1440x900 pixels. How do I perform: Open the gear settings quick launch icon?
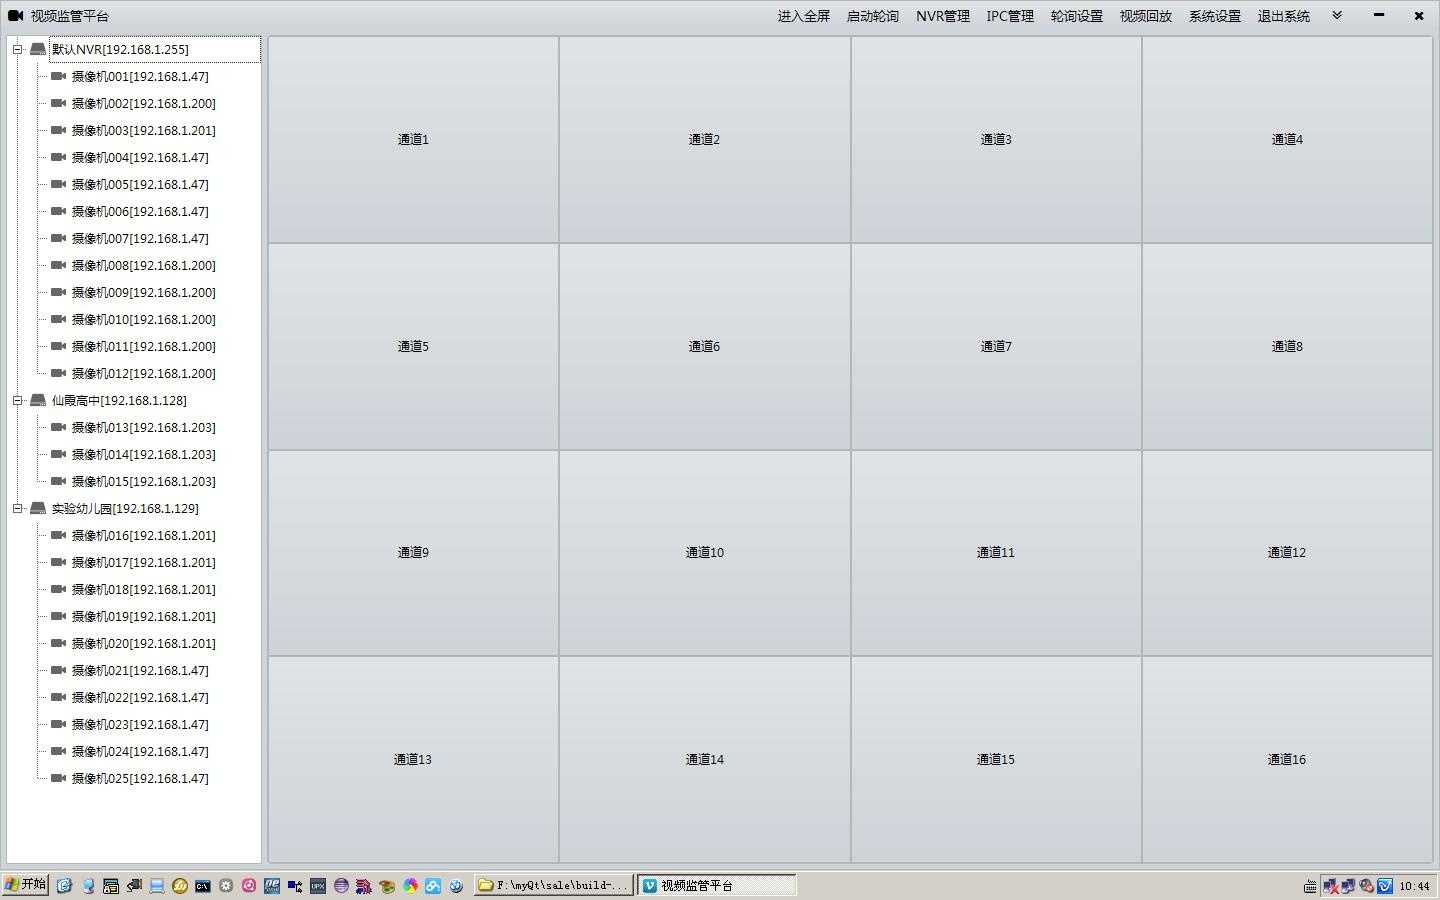226,886
